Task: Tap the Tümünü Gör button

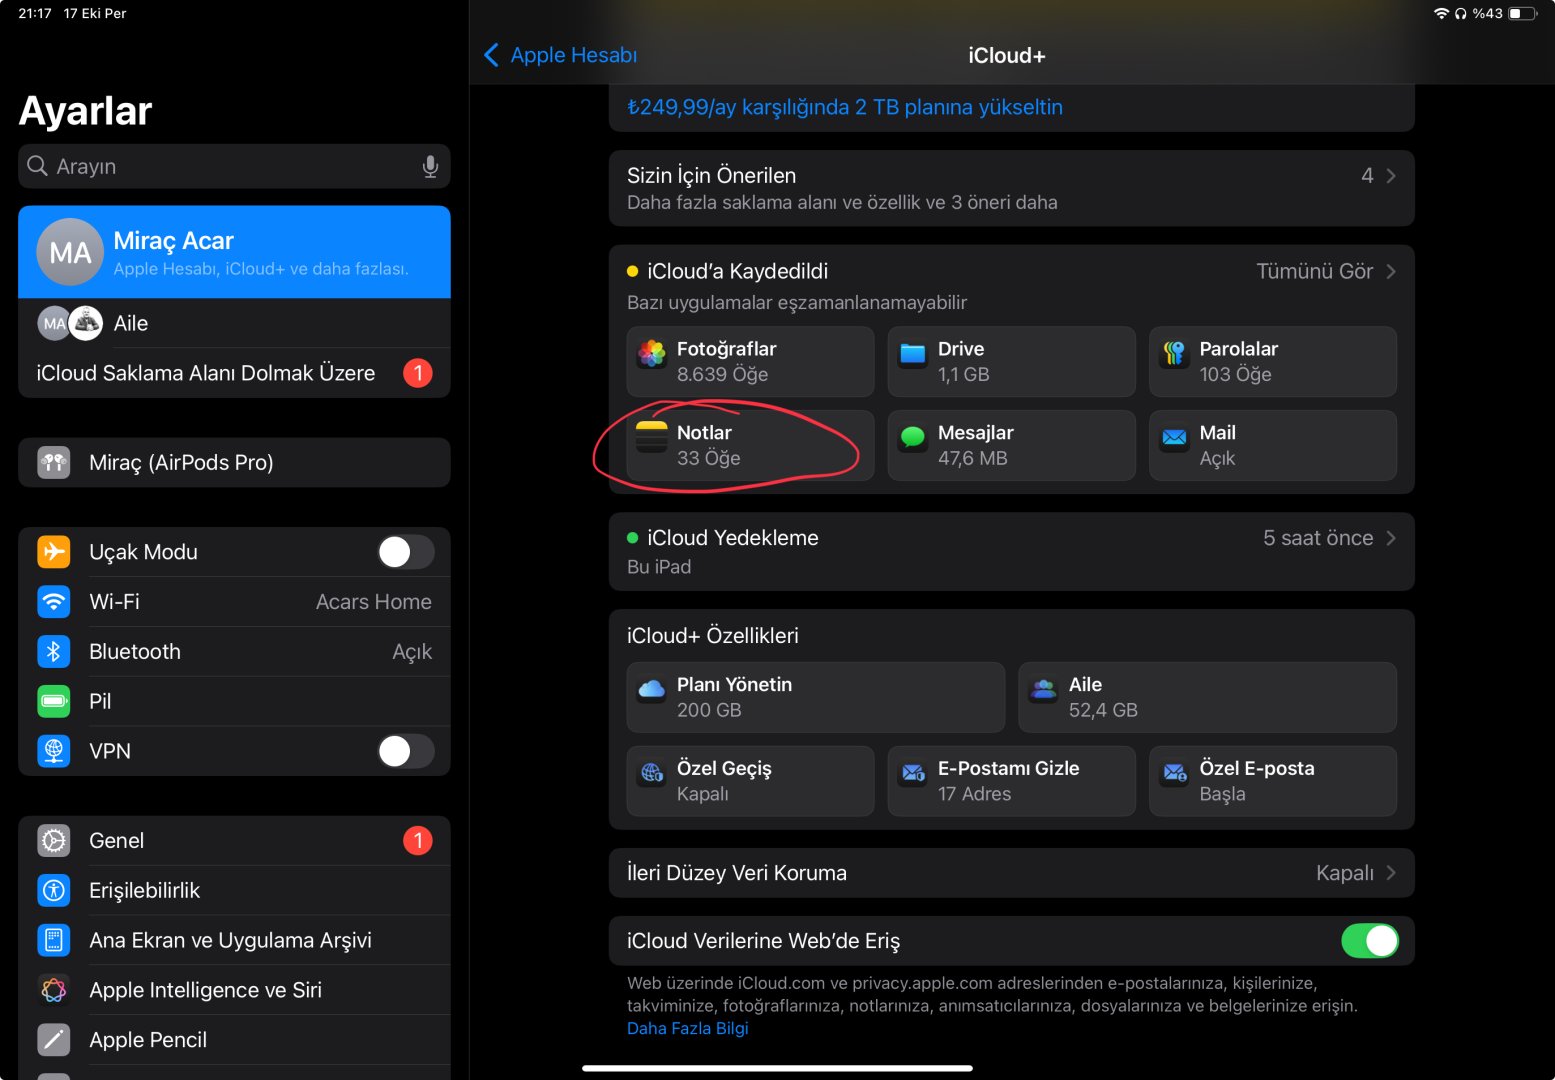Action: coord(1314,271)
